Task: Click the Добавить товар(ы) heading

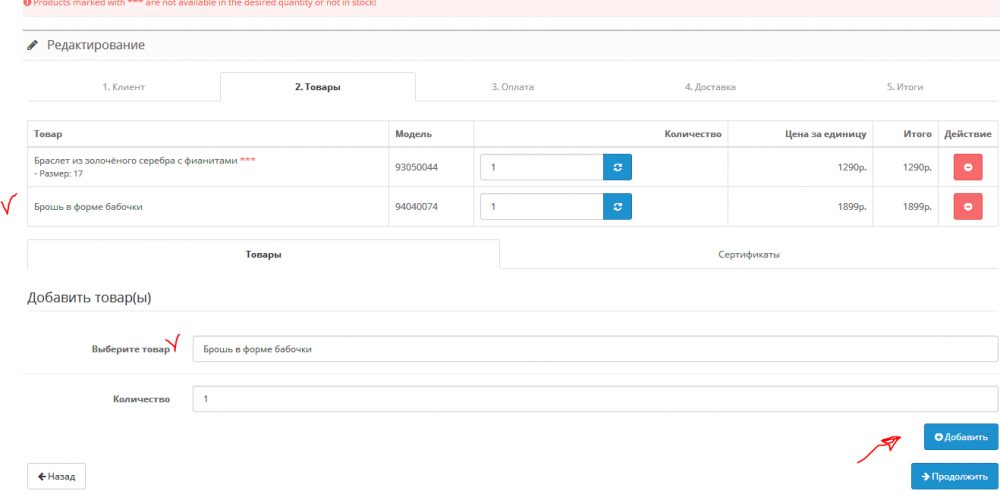Action: click(89, 297)
